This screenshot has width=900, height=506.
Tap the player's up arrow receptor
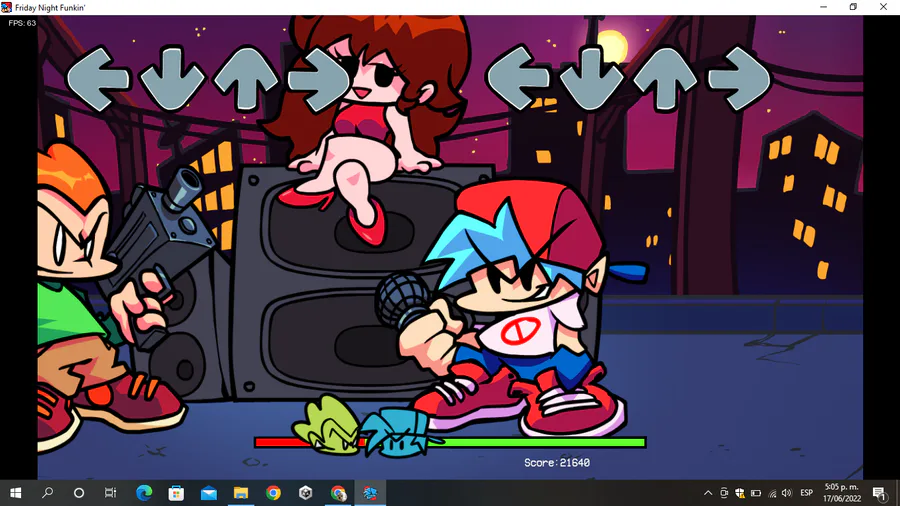tap(666, 79)
